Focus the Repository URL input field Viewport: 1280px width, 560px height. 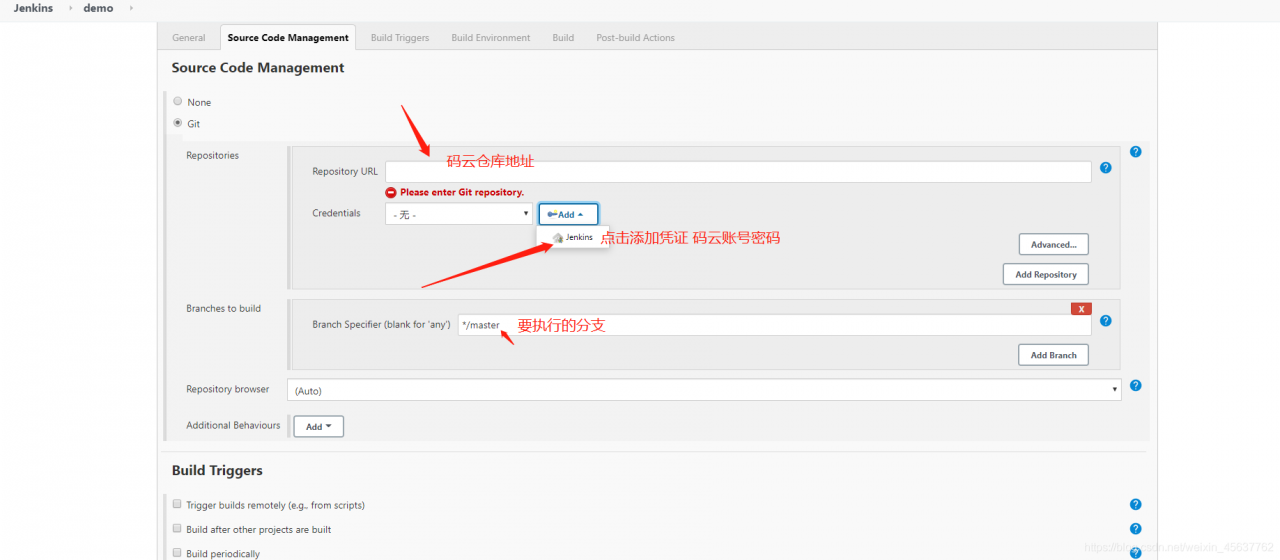[x=738, y=172]
